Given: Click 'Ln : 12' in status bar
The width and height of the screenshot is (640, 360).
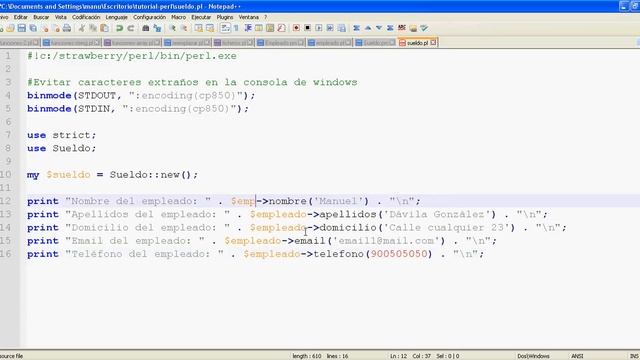Looking at the screenshot, I should pyautogui.click(x=398, y=356).
